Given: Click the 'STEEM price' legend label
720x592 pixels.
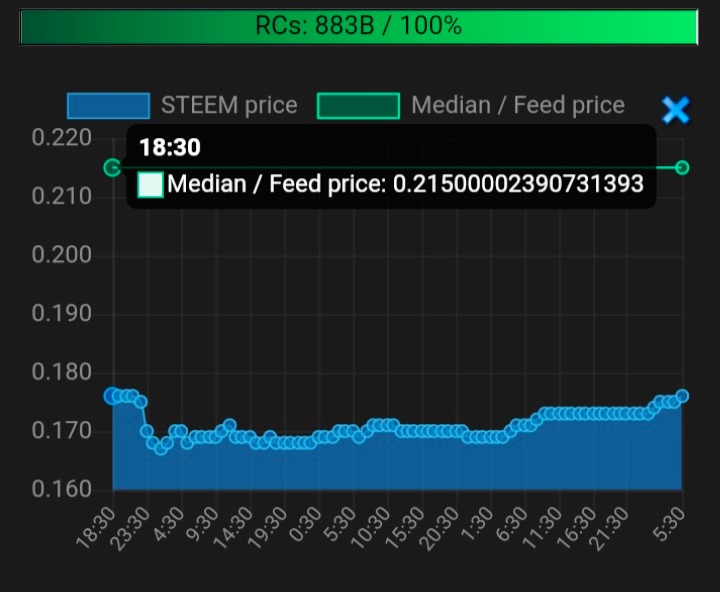Looking at the screenshot, I should tap(229, 105).
